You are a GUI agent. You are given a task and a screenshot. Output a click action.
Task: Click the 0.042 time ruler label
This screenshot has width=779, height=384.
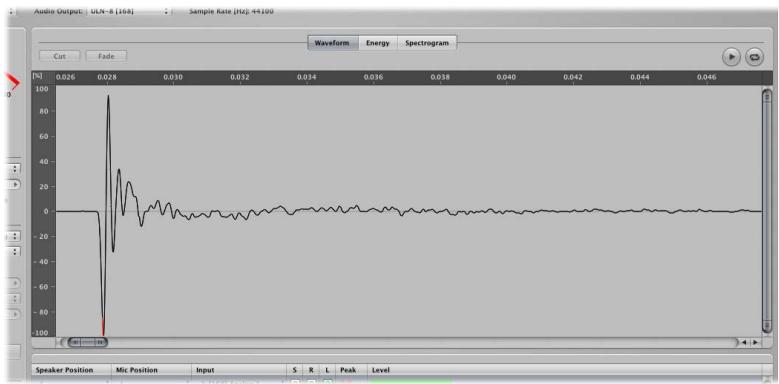pos(573,77)
